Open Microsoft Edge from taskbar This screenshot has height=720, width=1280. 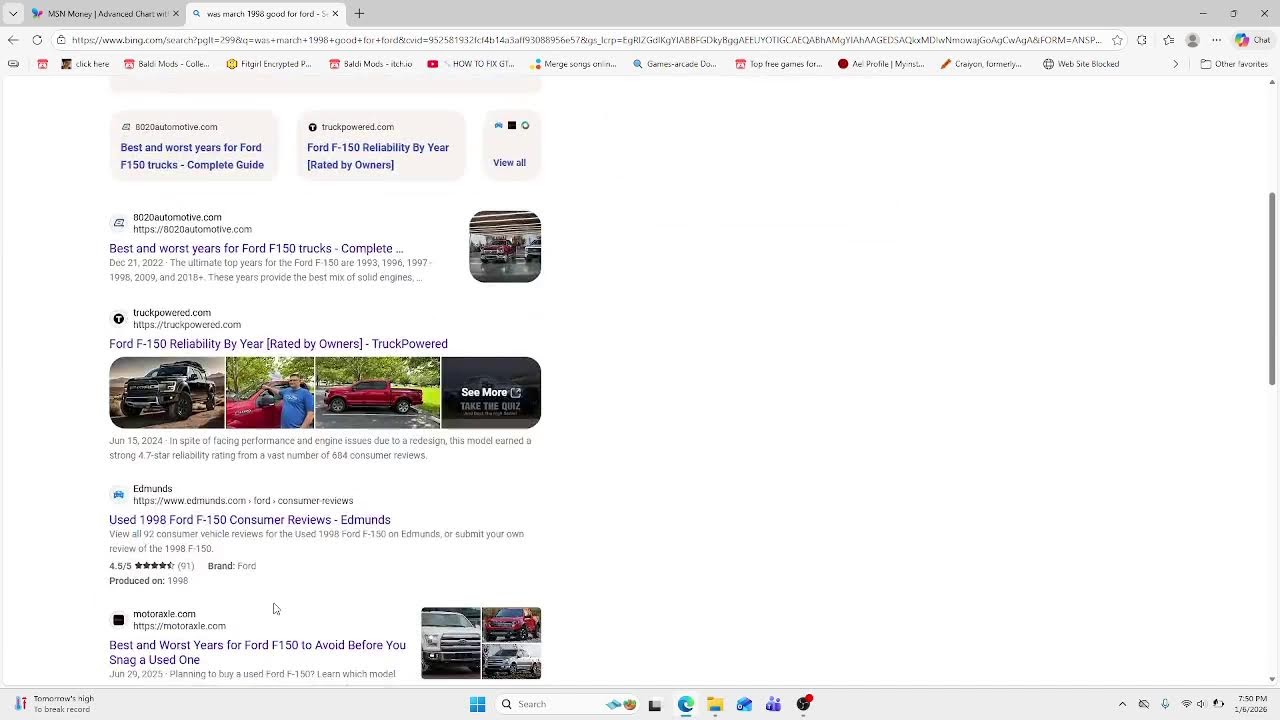[685, 704]
